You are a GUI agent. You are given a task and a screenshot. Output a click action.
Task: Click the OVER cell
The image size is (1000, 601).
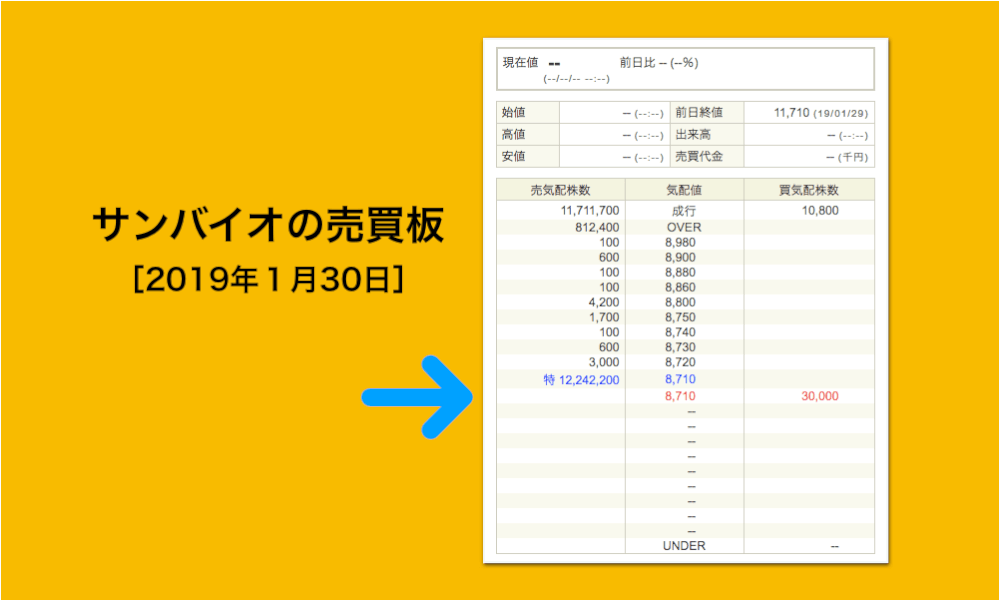(684, 227)
